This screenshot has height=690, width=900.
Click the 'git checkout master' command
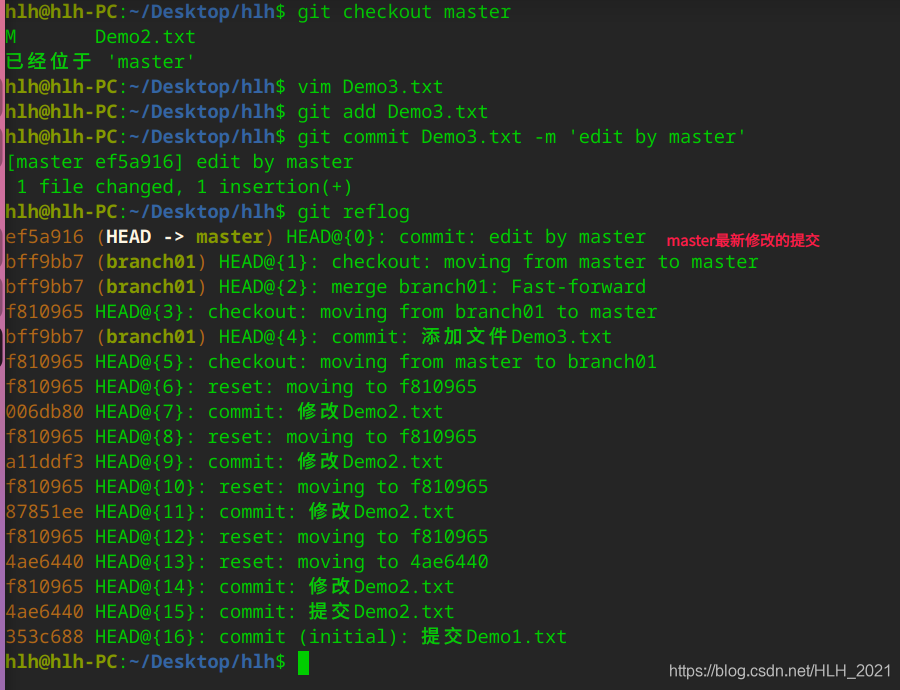pyautogui.click(x=404, y=12)
